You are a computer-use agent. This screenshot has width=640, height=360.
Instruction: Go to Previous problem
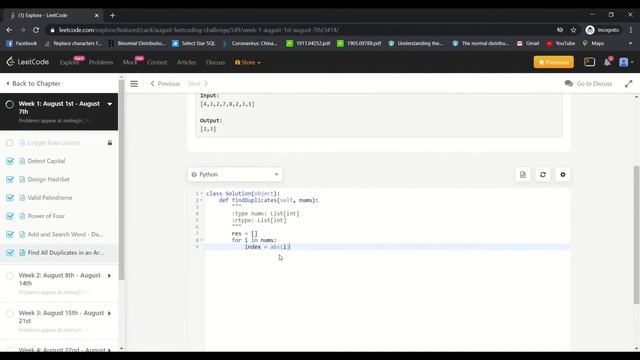(165, 84)
